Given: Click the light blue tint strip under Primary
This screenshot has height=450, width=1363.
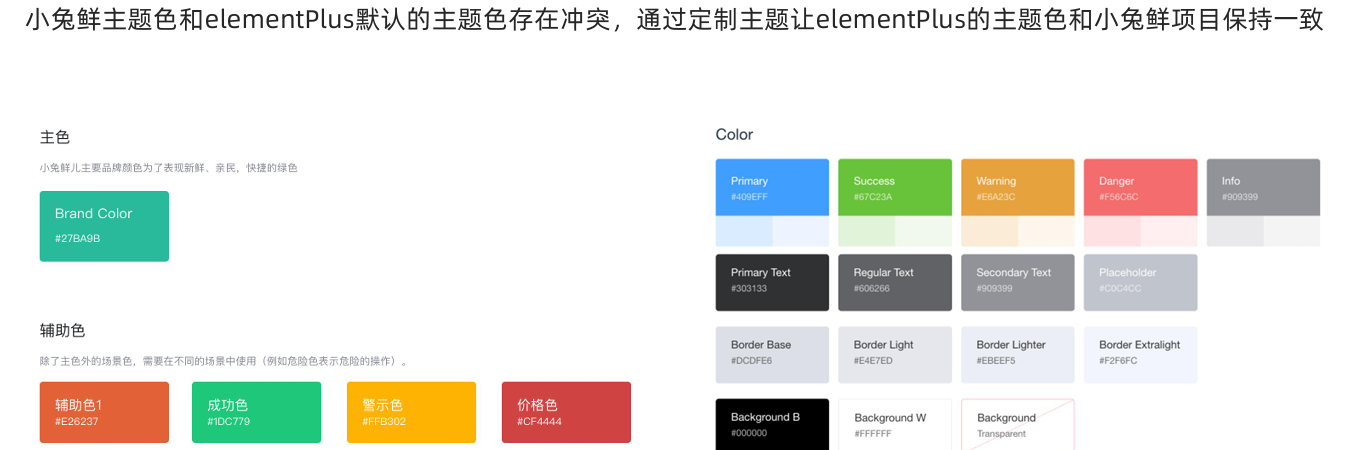Looking at the screenshot, I should pyautogui.click(x=772, y=231).
